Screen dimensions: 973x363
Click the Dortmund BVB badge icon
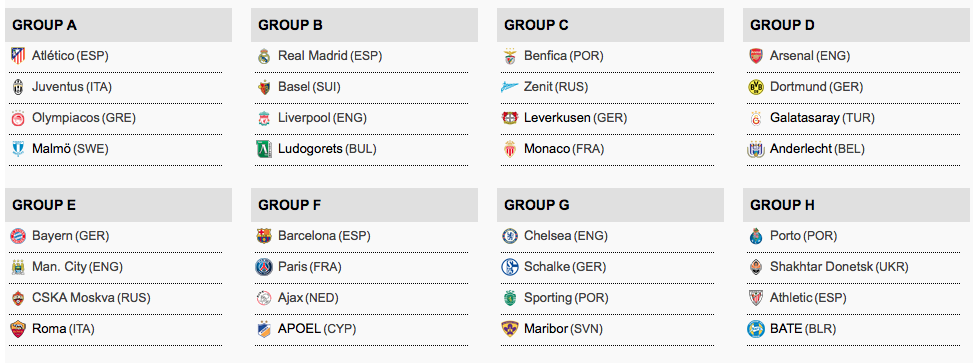point(755,87)
